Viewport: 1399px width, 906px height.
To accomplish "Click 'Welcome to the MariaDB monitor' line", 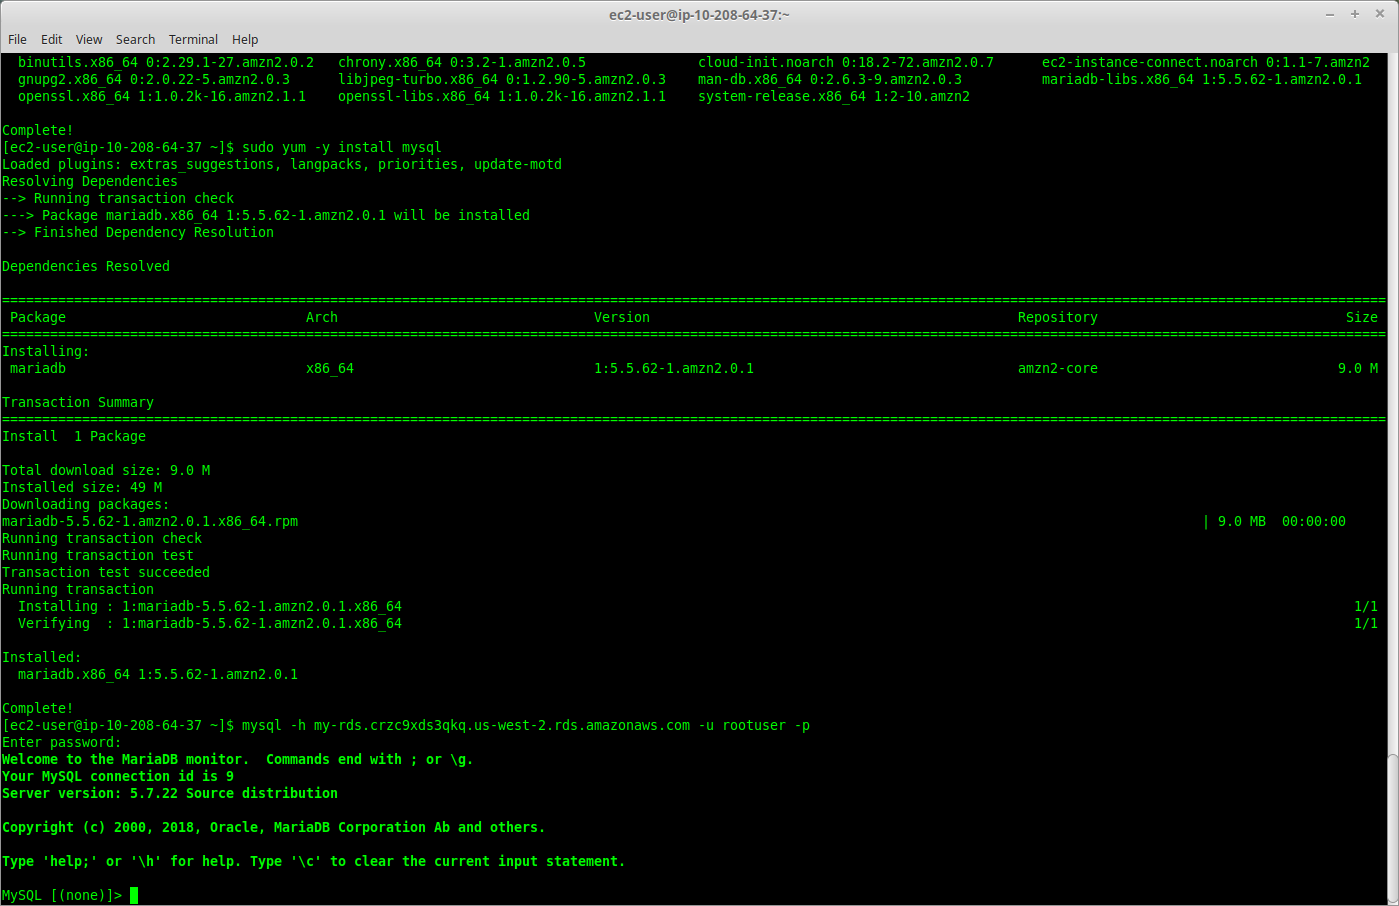I will pyautogui.click(x=238, y=759).
